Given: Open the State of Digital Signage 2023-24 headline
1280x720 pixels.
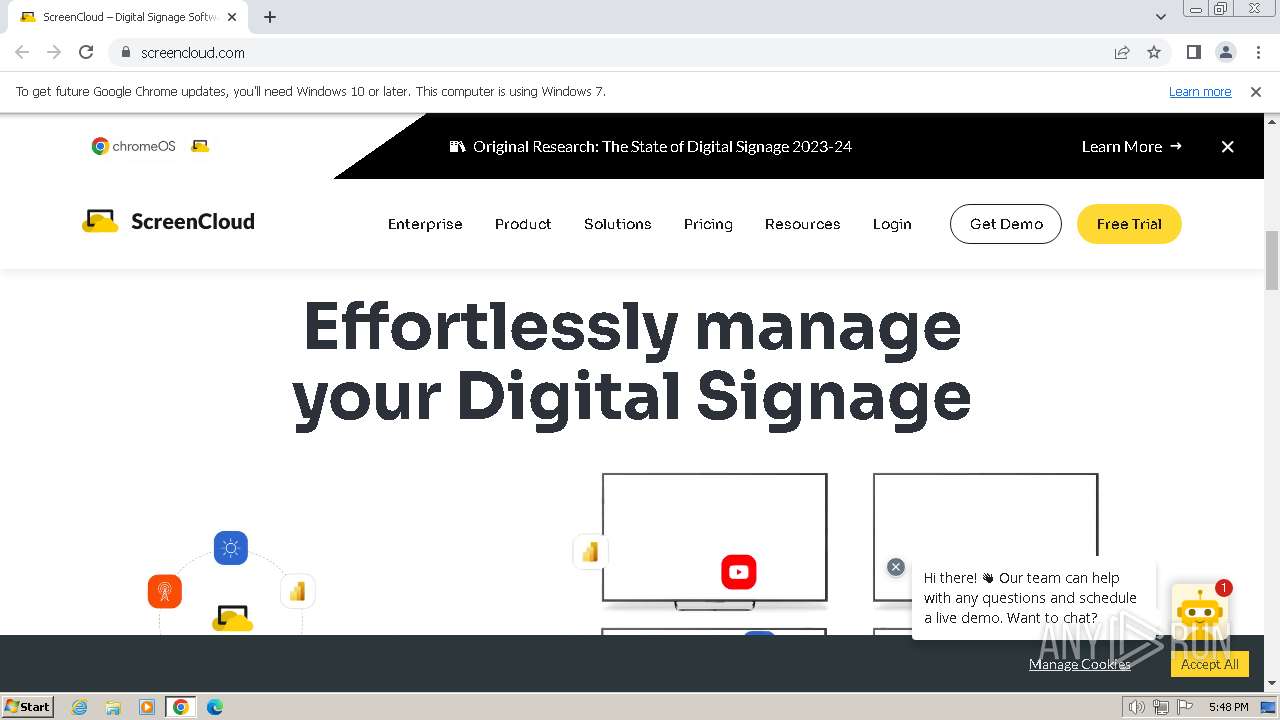Looking at the screenshot, I should (662, 146).
